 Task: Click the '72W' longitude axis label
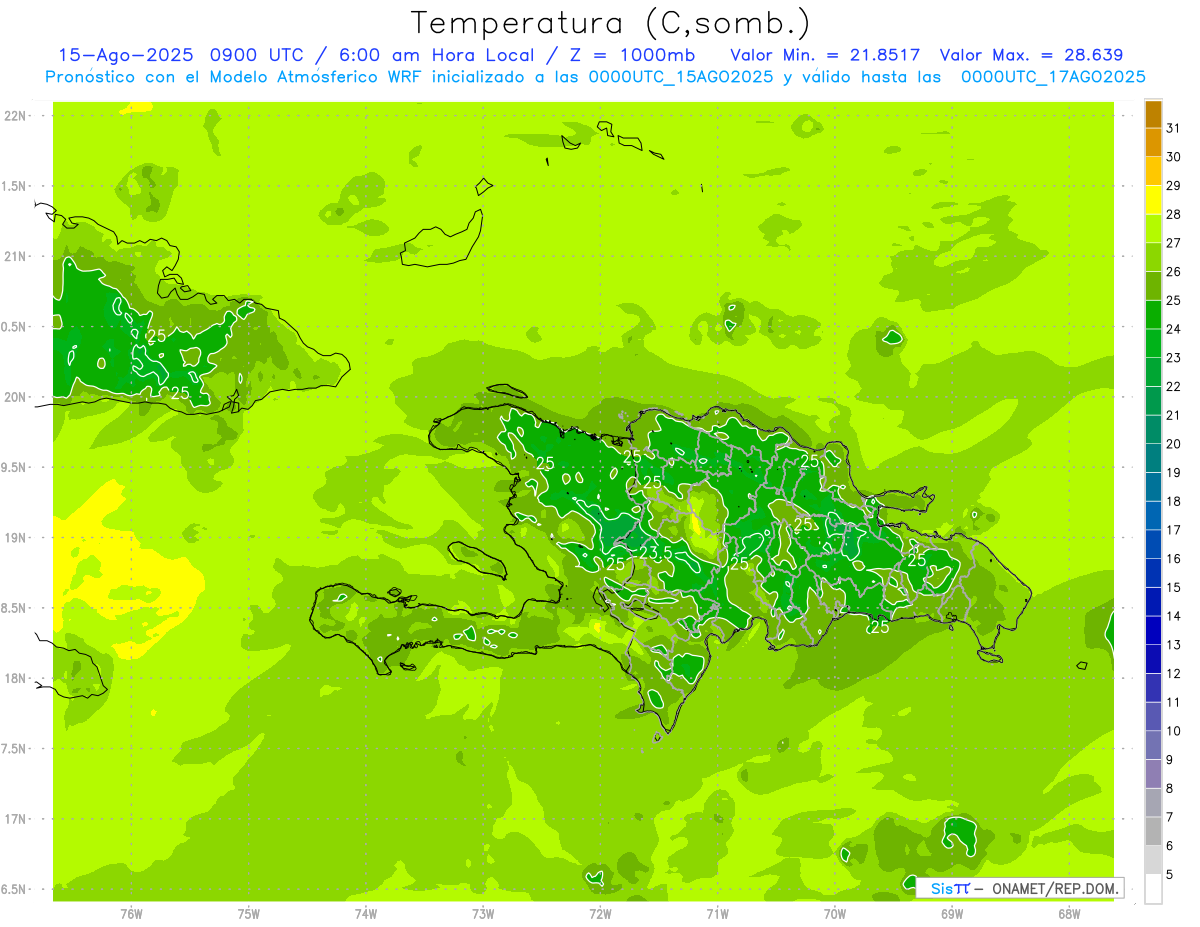pyautogui.click(x=600, y=913)
